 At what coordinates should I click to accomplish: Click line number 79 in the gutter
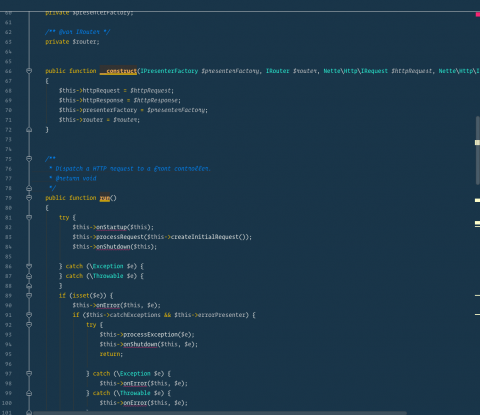coord(8,198)
